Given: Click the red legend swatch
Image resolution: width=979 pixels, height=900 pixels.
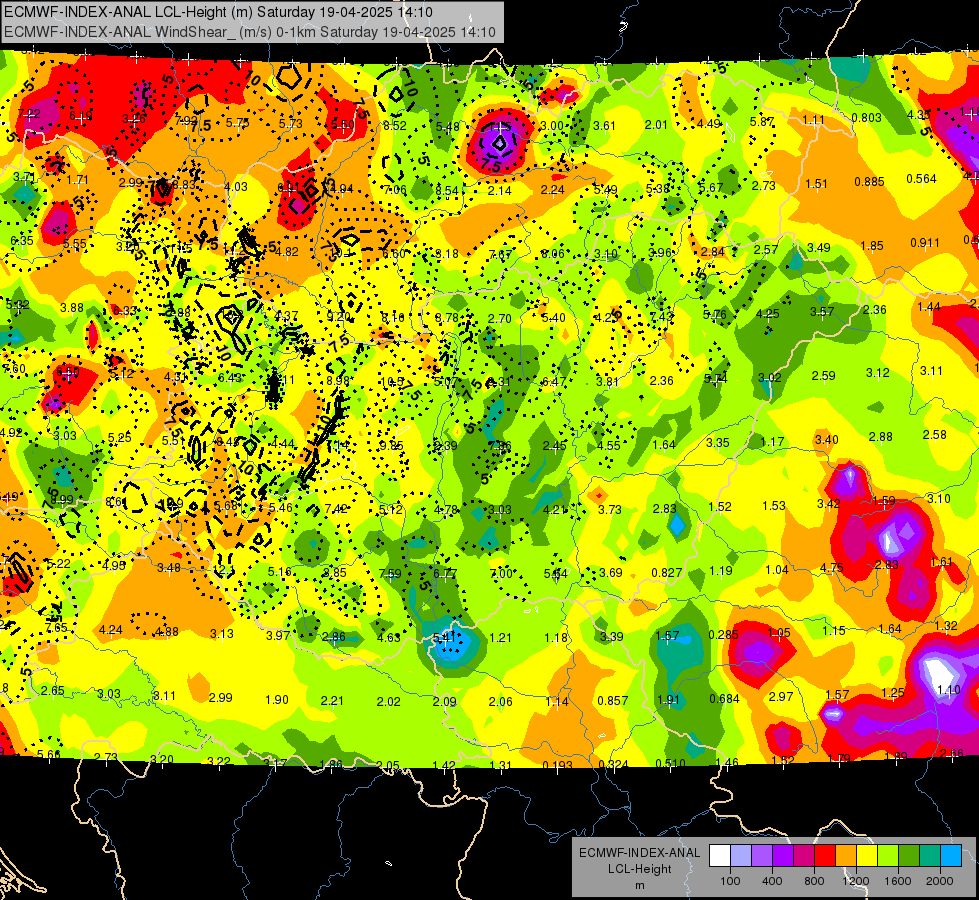Looking at the screenshot, I should 825,856.
